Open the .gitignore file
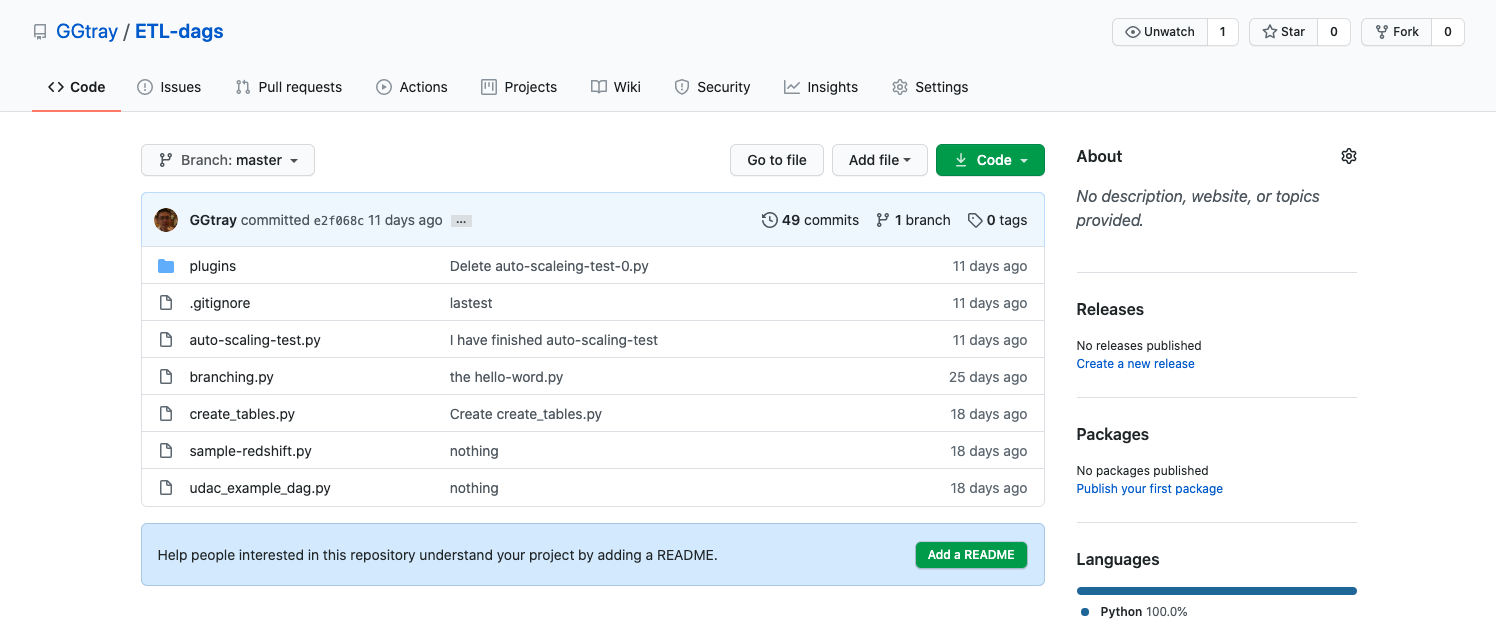Image resolution: width=1496 pixels, height=635 pixels. pos(220,303)
